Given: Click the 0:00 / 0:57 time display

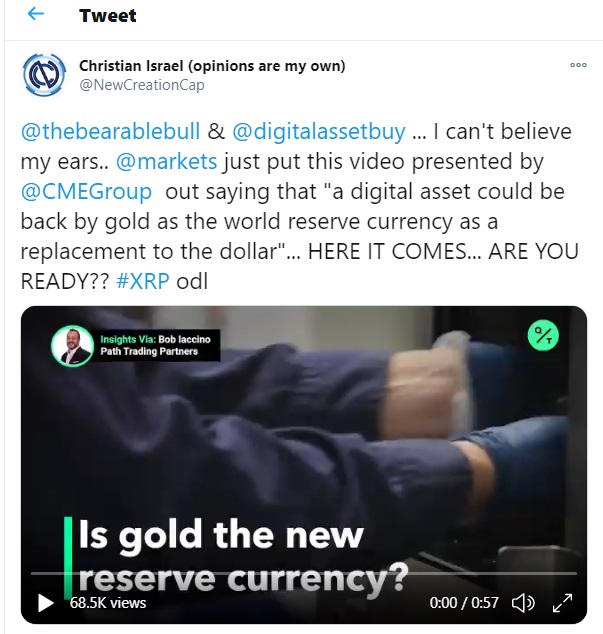Looking at the screenshot, I should (463, 603).
